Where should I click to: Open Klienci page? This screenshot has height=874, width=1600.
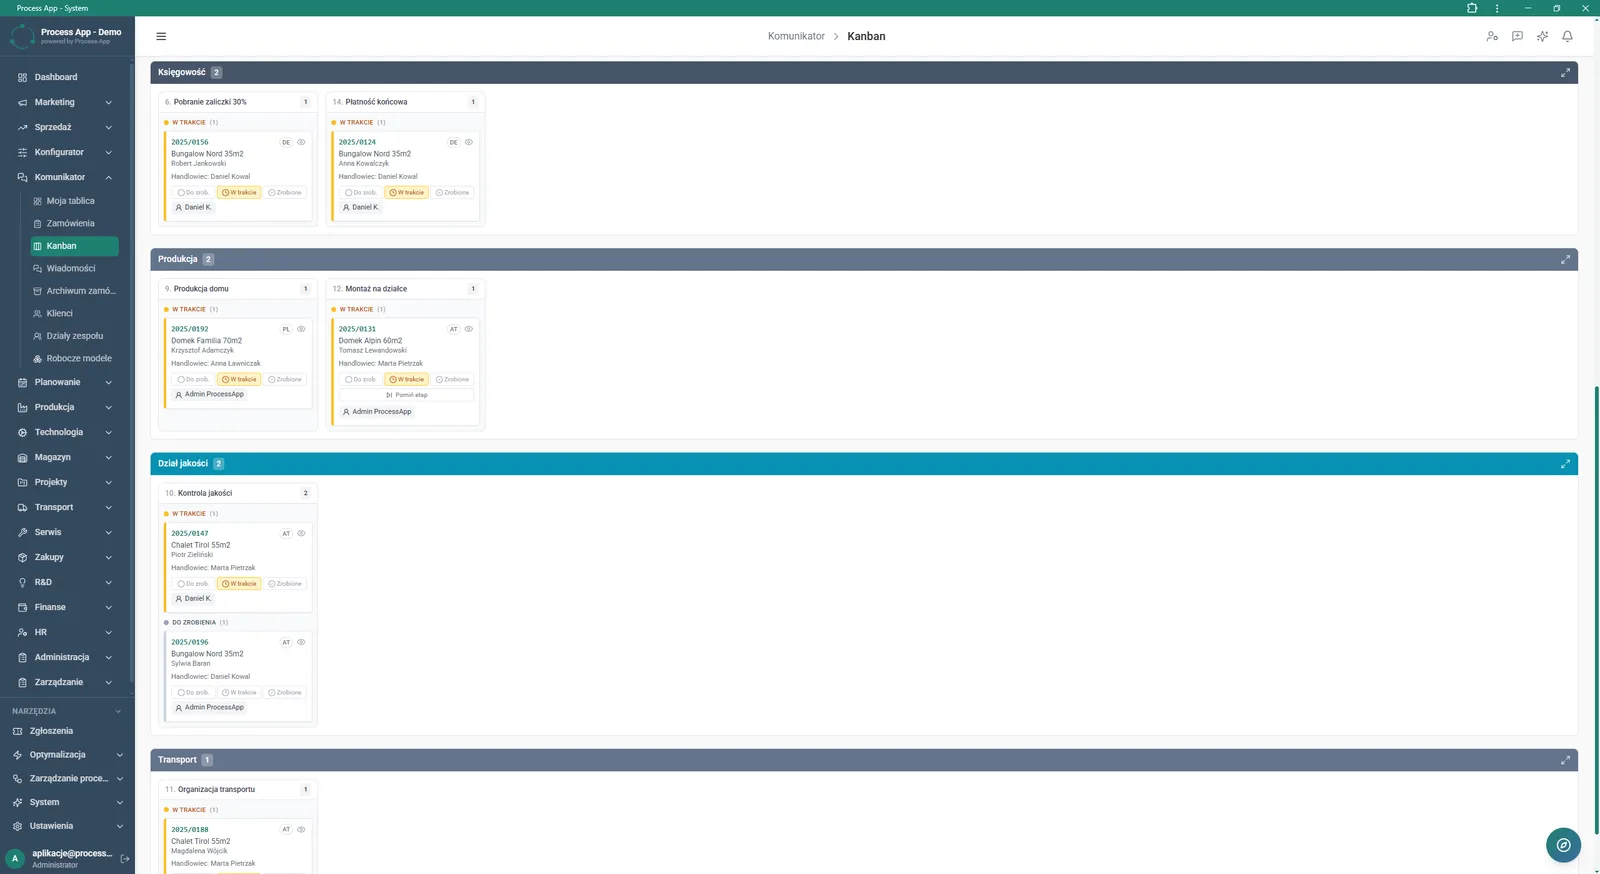pos(73,313)
